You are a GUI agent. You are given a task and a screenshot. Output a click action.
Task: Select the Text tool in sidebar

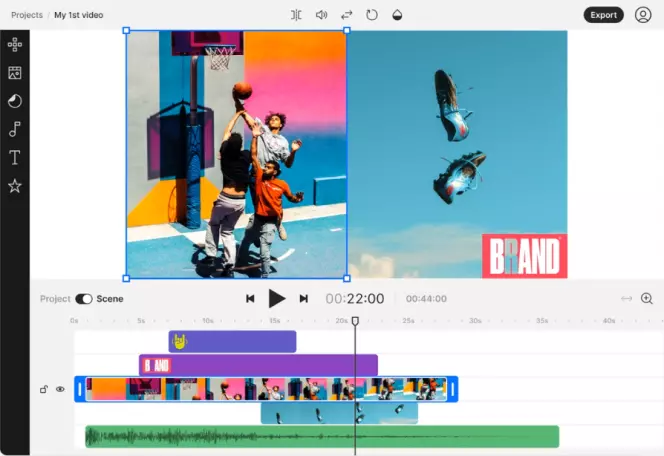tap(15, 158)
